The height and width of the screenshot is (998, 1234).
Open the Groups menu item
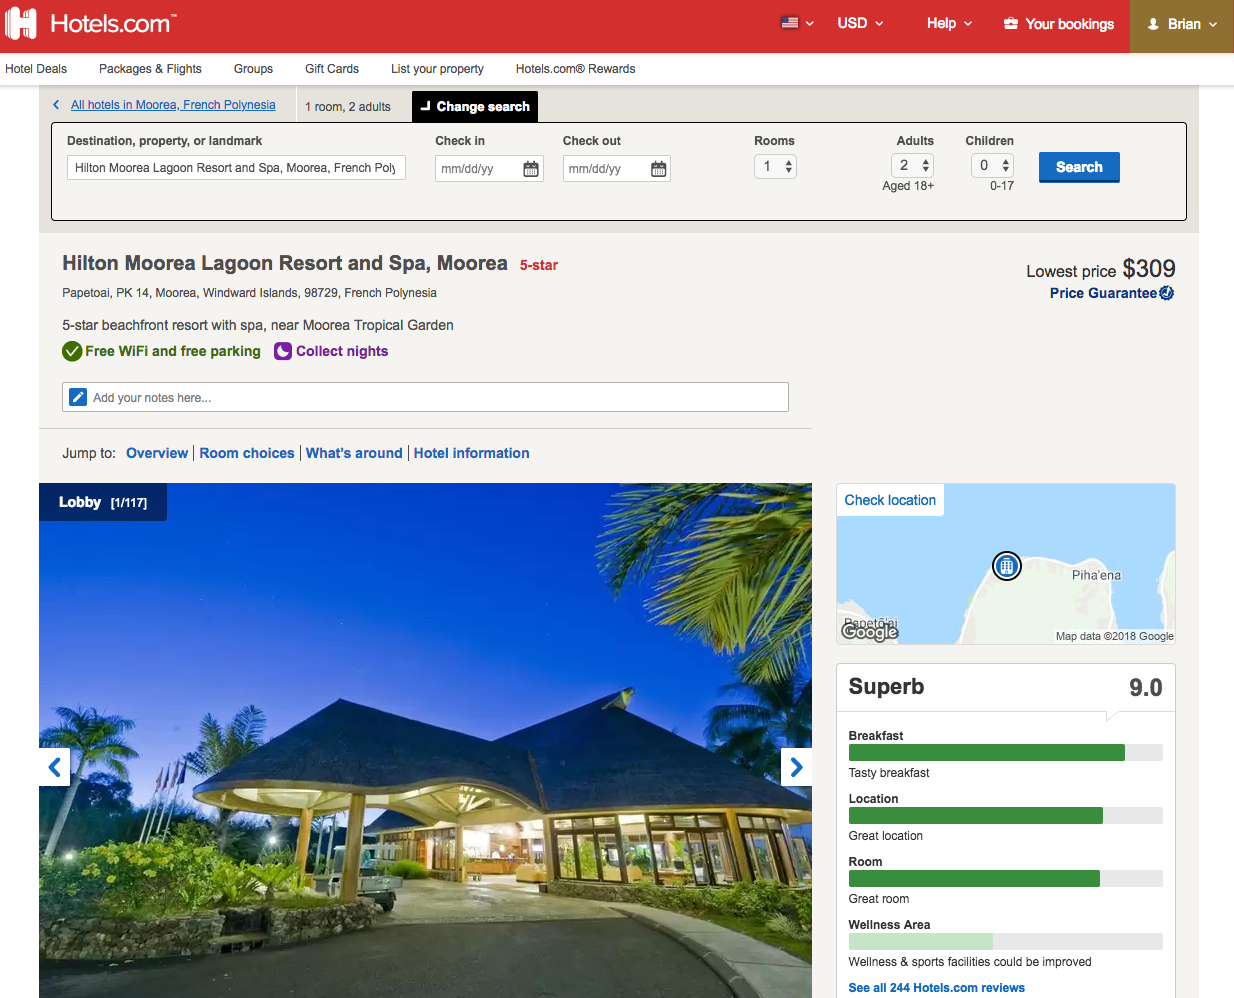click(253, 69)
